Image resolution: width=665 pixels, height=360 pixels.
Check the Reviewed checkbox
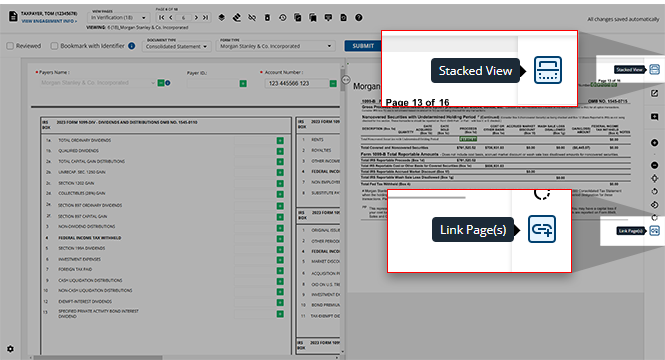pyautogui.click(x=10, y=46)
